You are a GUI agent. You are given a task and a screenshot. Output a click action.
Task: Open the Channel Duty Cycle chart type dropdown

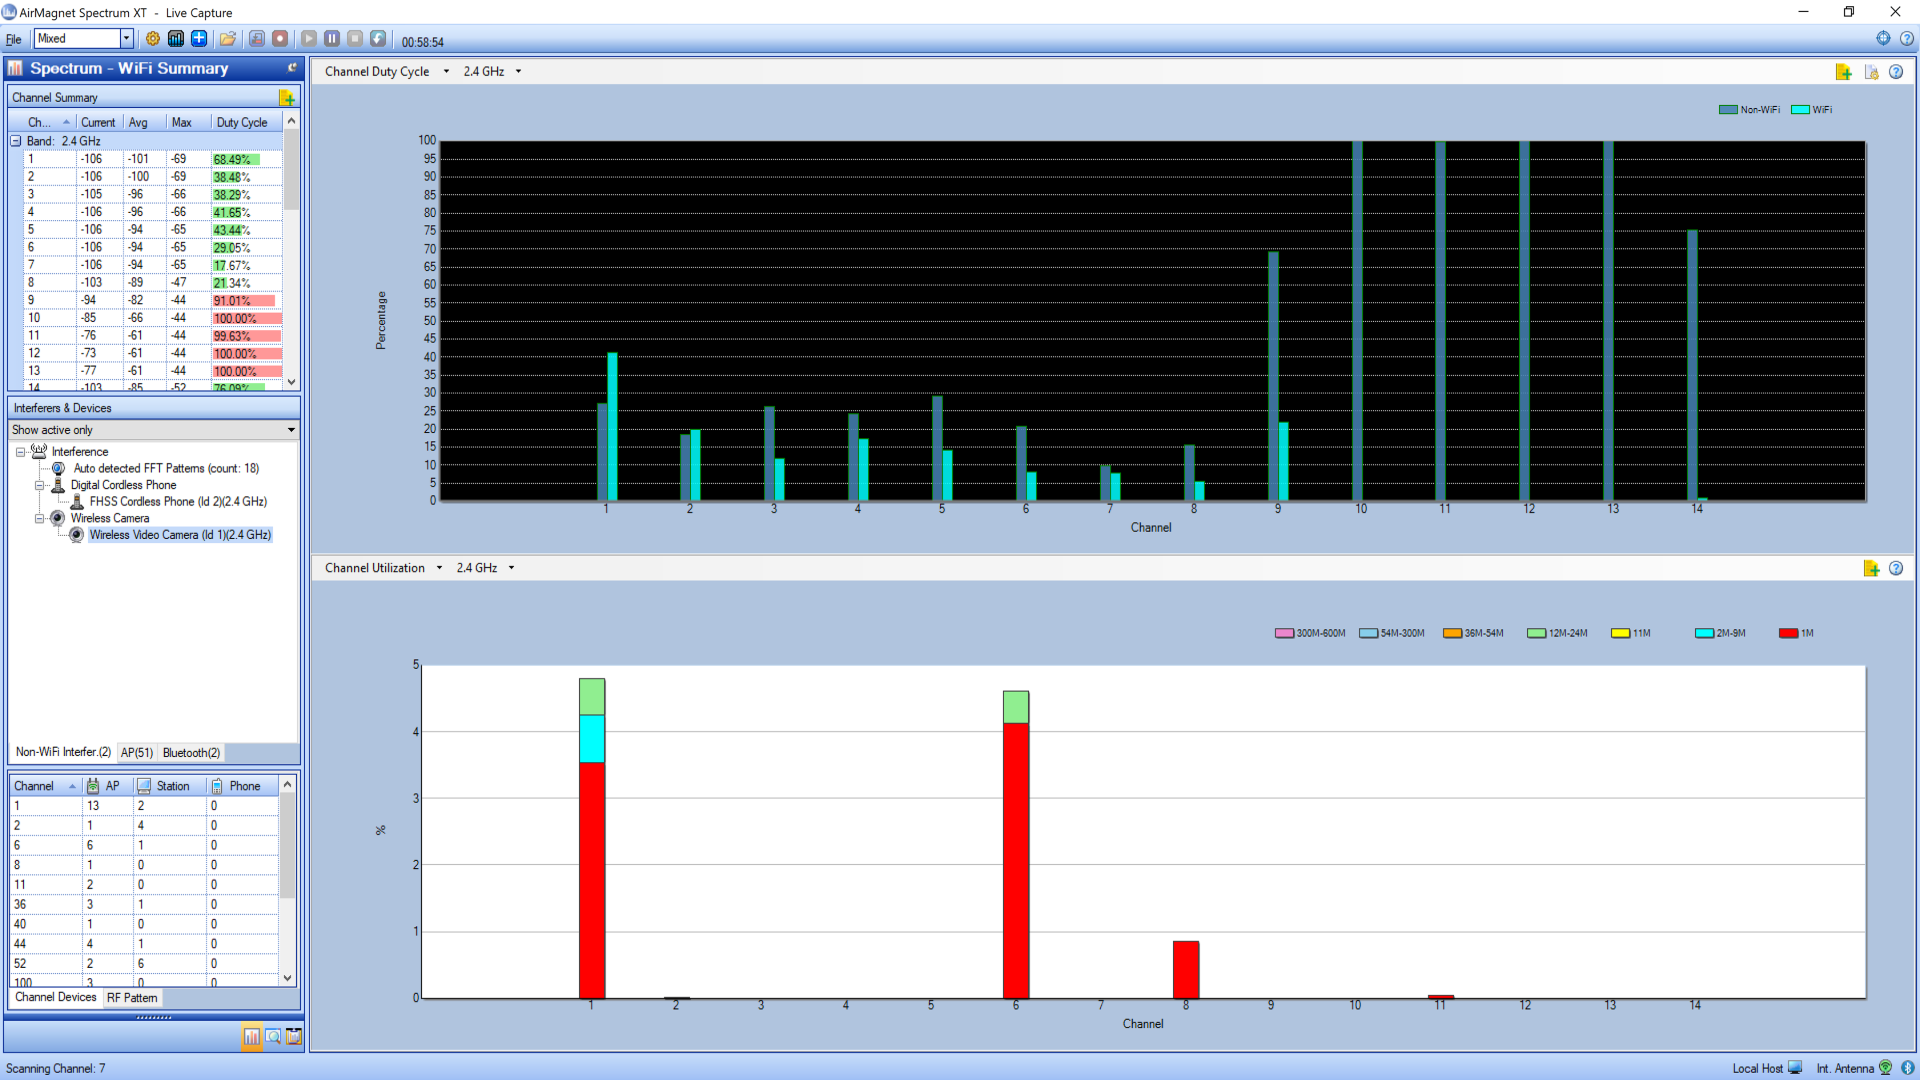click(x=447, y=71)
